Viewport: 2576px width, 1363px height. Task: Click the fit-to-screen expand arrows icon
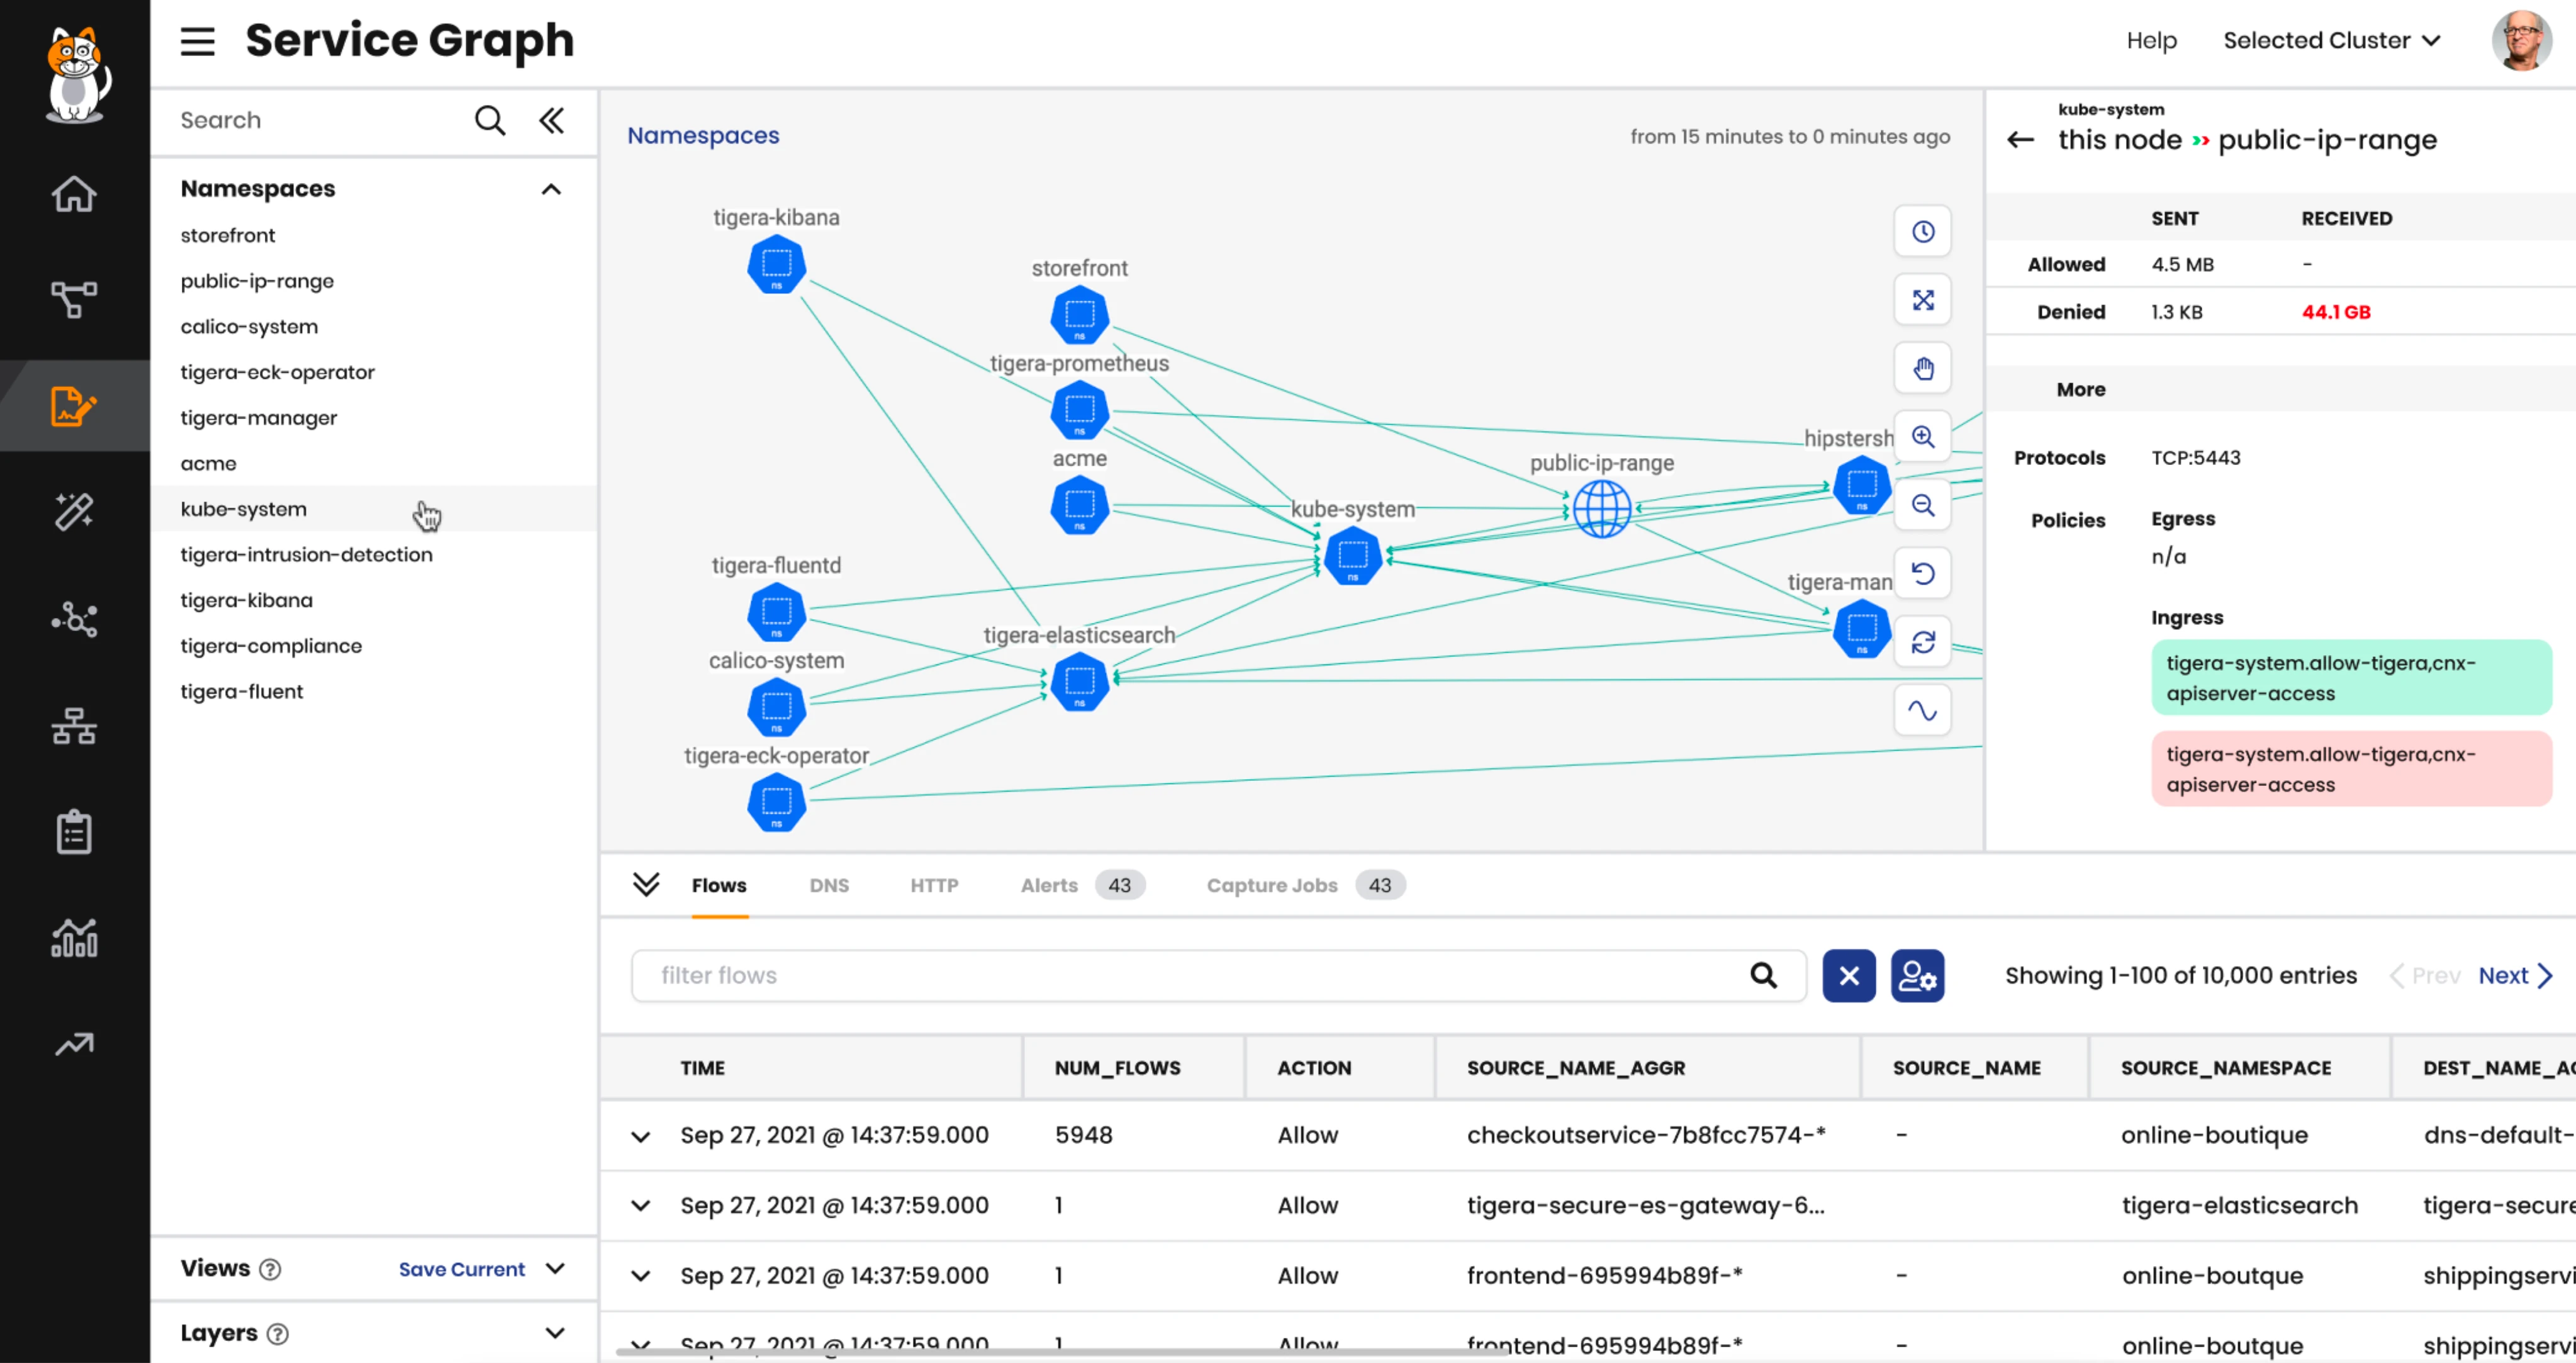point(1922,300)
